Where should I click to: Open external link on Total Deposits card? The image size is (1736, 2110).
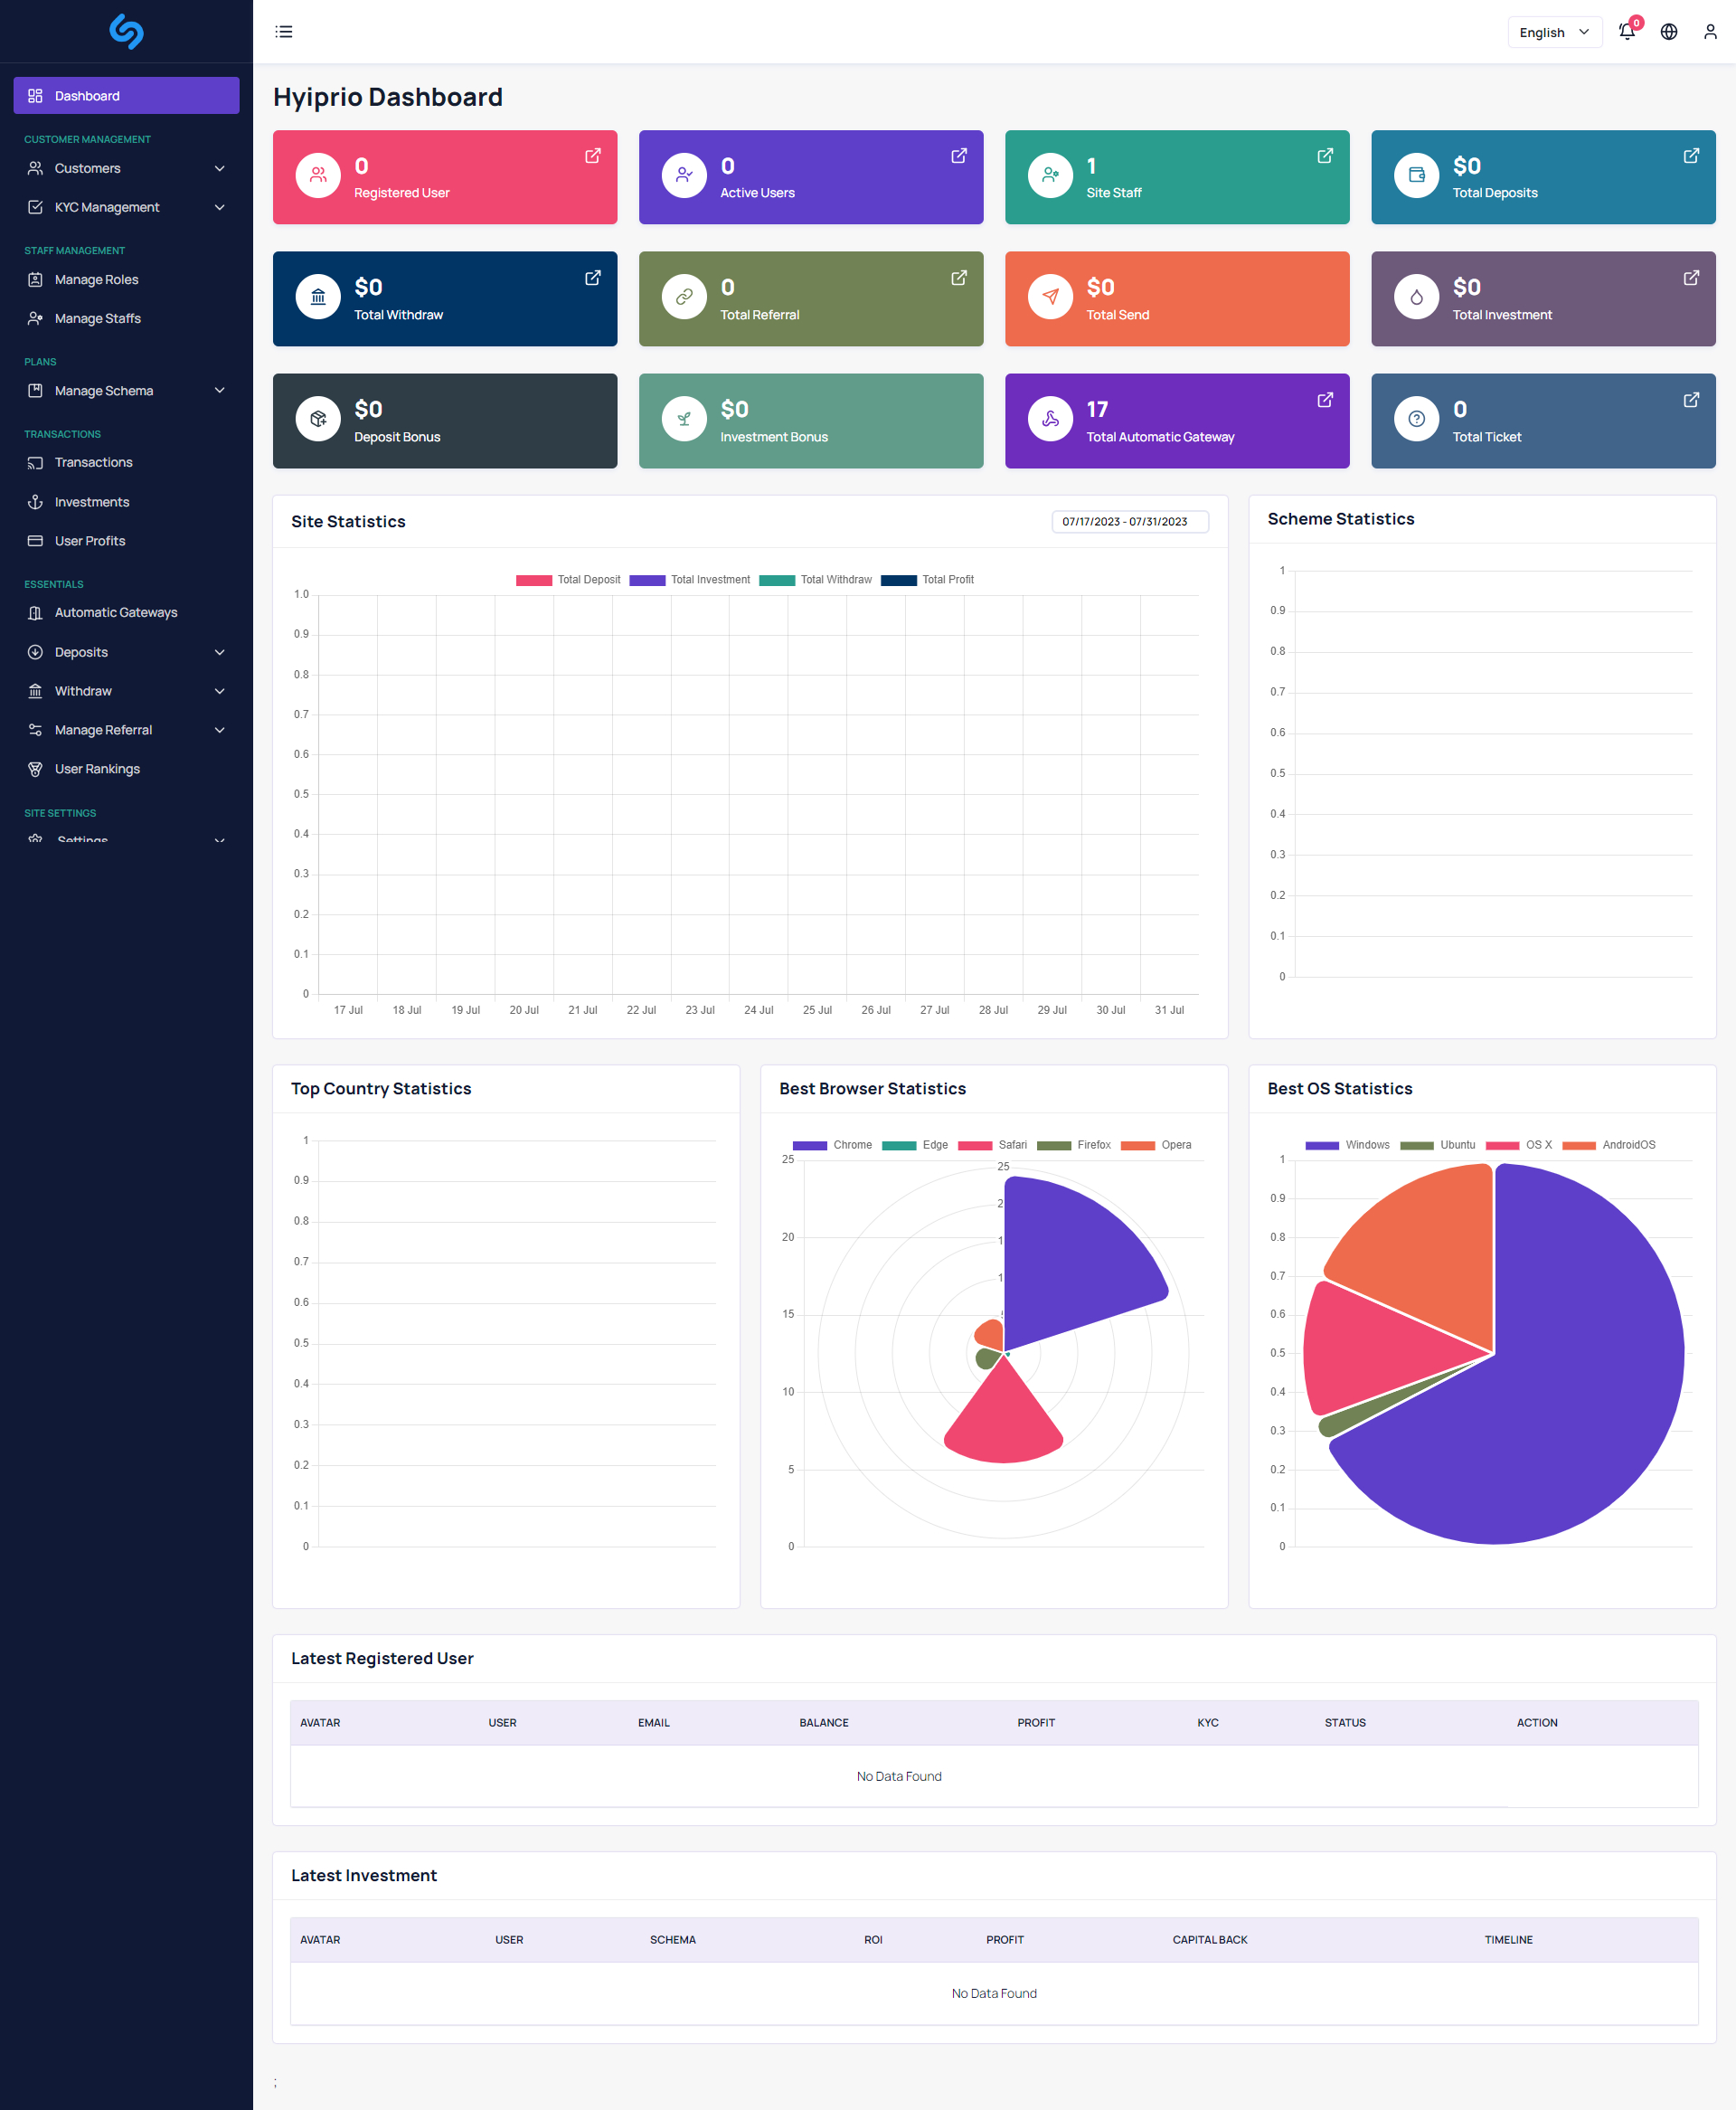click(1690, 156)
